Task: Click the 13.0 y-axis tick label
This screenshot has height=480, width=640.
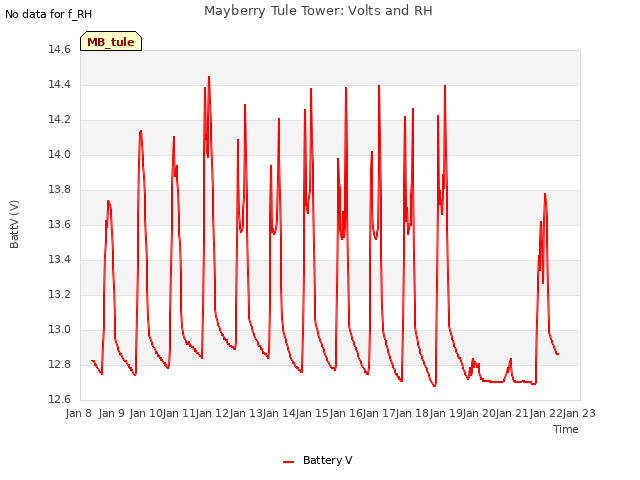Action: tap(60, 329)
